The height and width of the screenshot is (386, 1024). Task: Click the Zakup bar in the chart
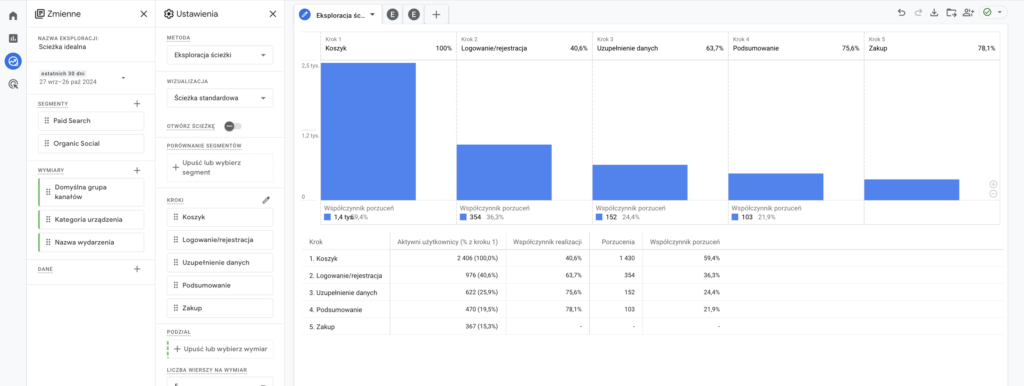911,189
